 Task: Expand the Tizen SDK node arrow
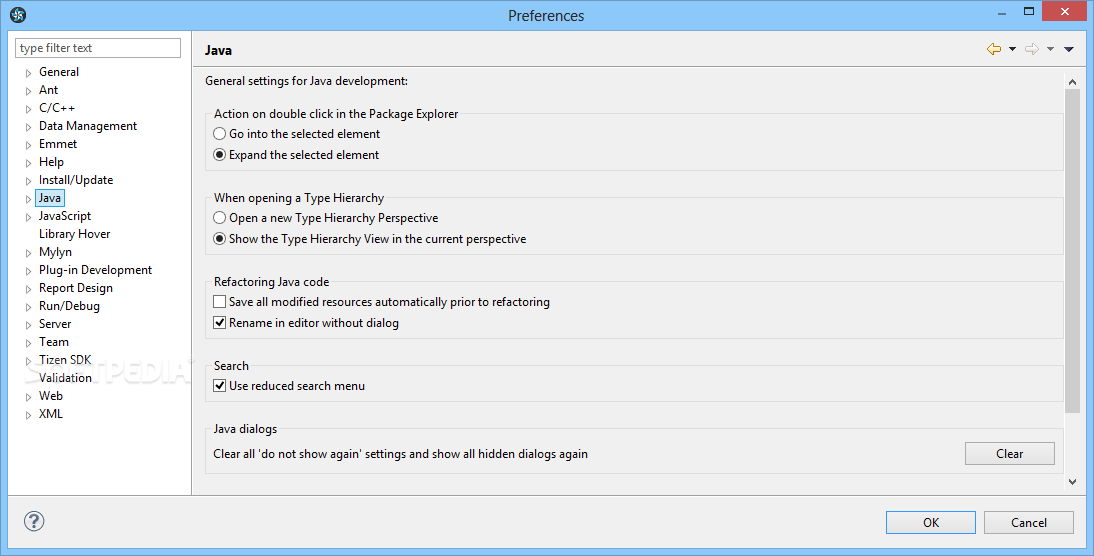tap(29, 361)
